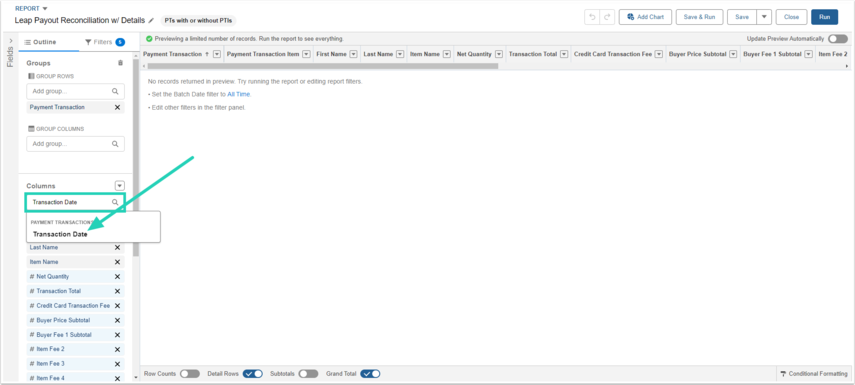This screenshot has width=855, height=385.
Task: Toggle Update Preview Automatically switch
Action: tap(838, 39)
